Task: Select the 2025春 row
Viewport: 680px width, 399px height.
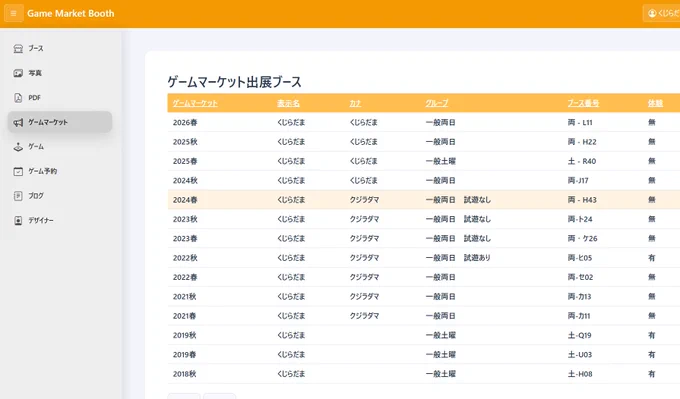Action: point(424,161)
